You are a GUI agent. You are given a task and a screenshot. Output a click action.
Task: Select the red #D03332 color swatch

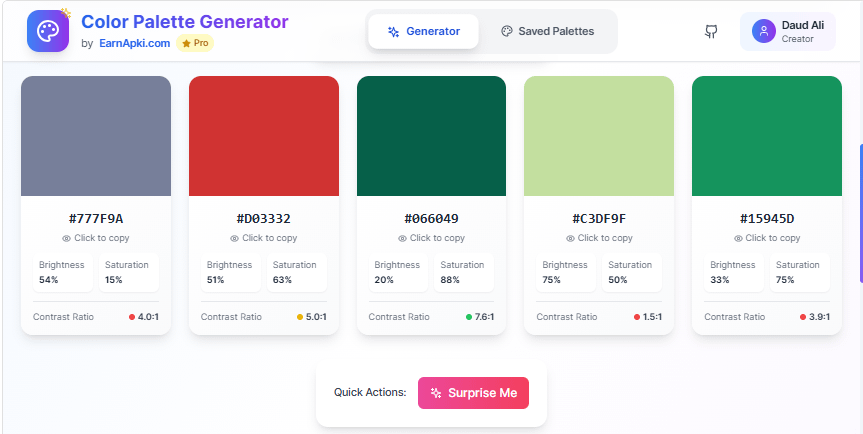pyautogui.click(x=264, y=136)
